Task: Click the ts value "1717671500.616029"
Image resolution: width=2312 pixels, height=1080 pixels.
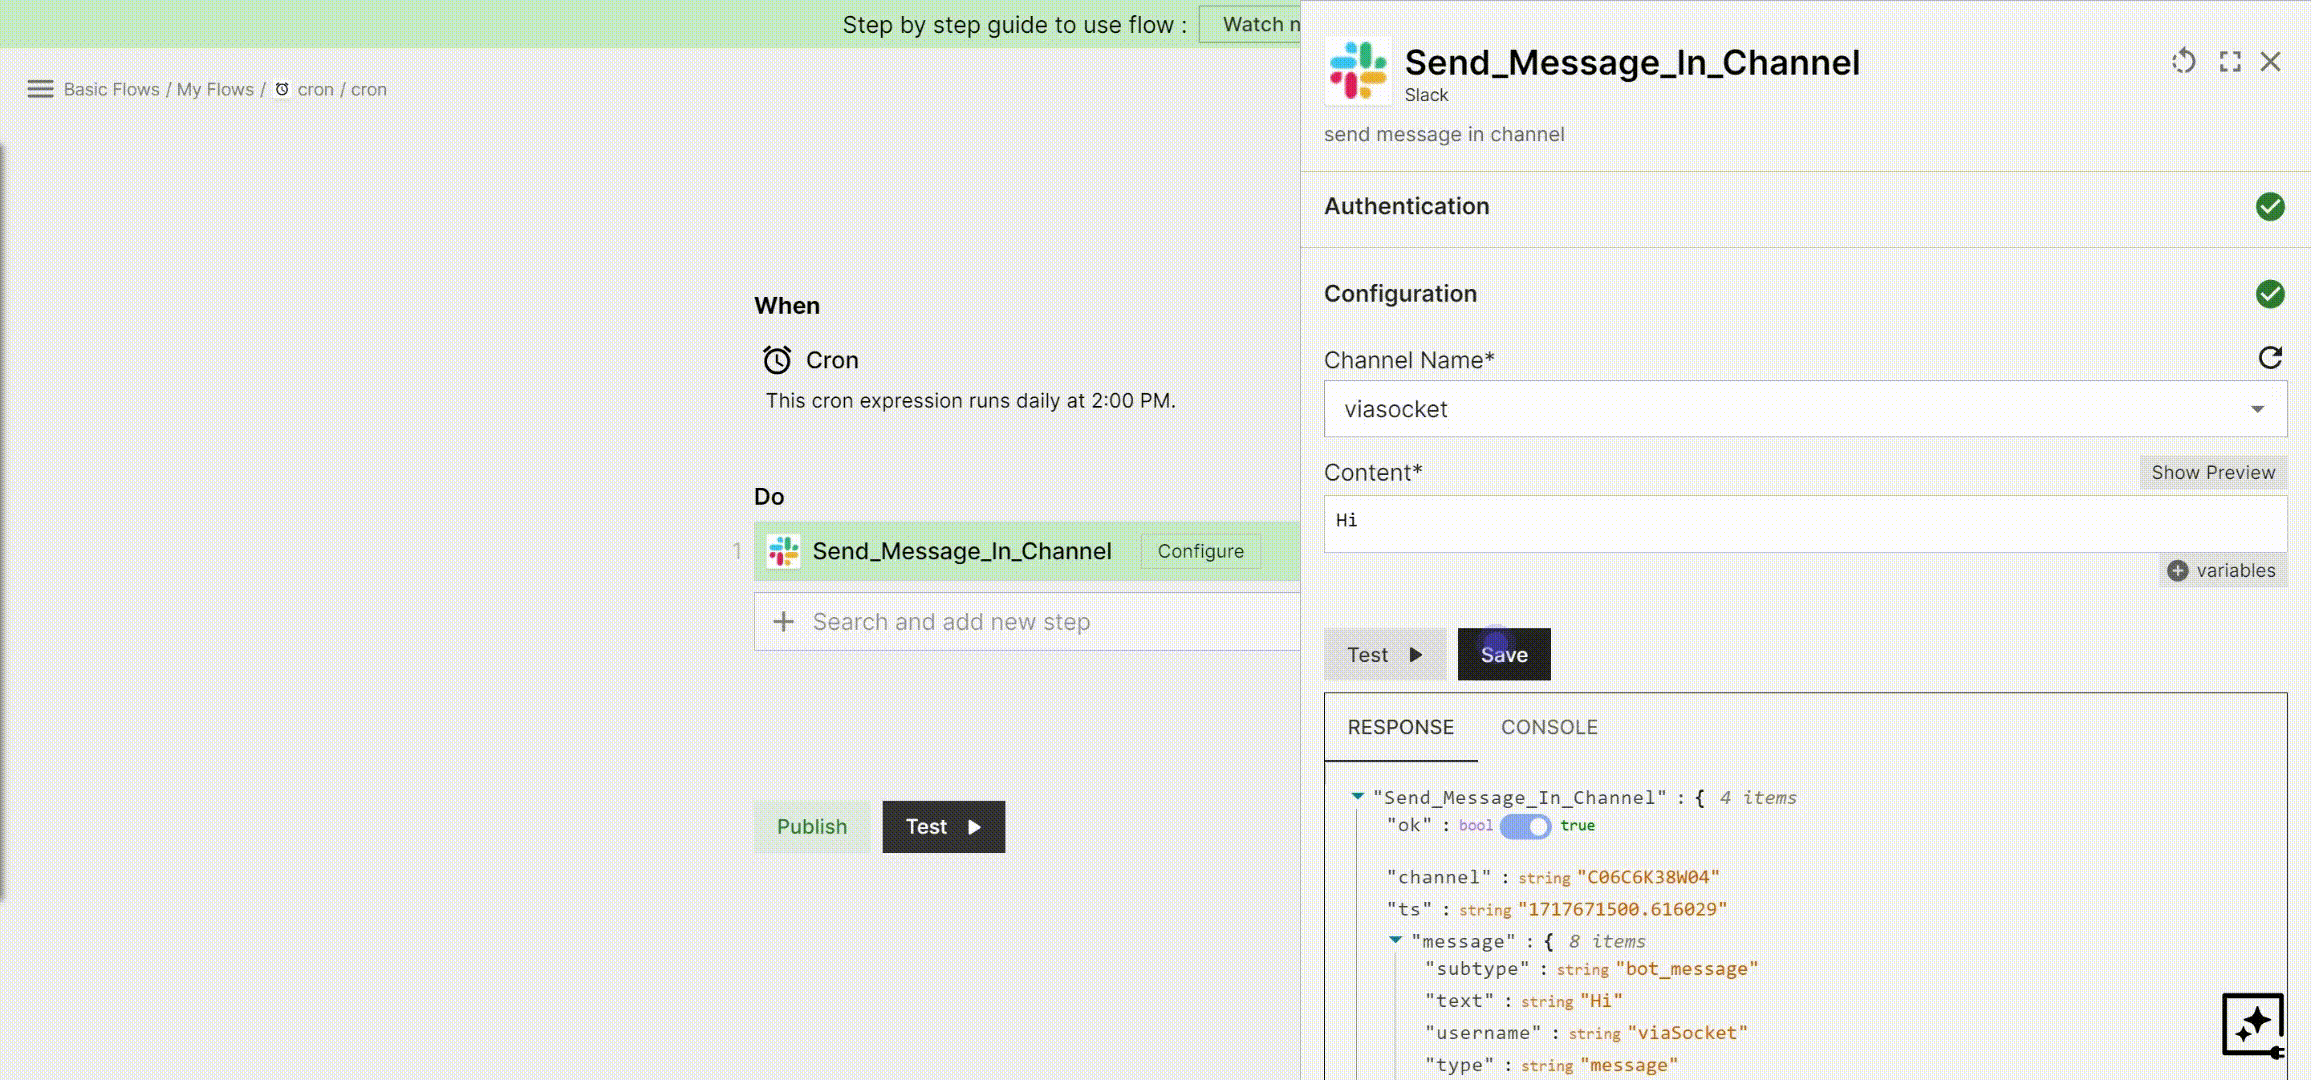Action: tap(1622, 909)
